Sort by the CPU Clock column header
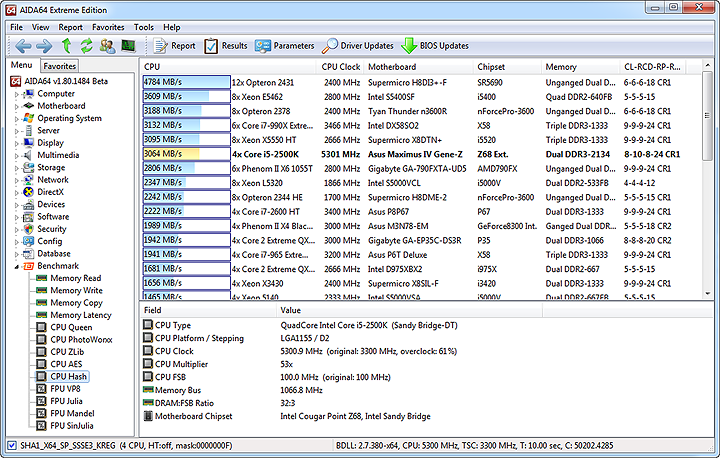Screen dimensions: 720x458 (x=341, y=67)
